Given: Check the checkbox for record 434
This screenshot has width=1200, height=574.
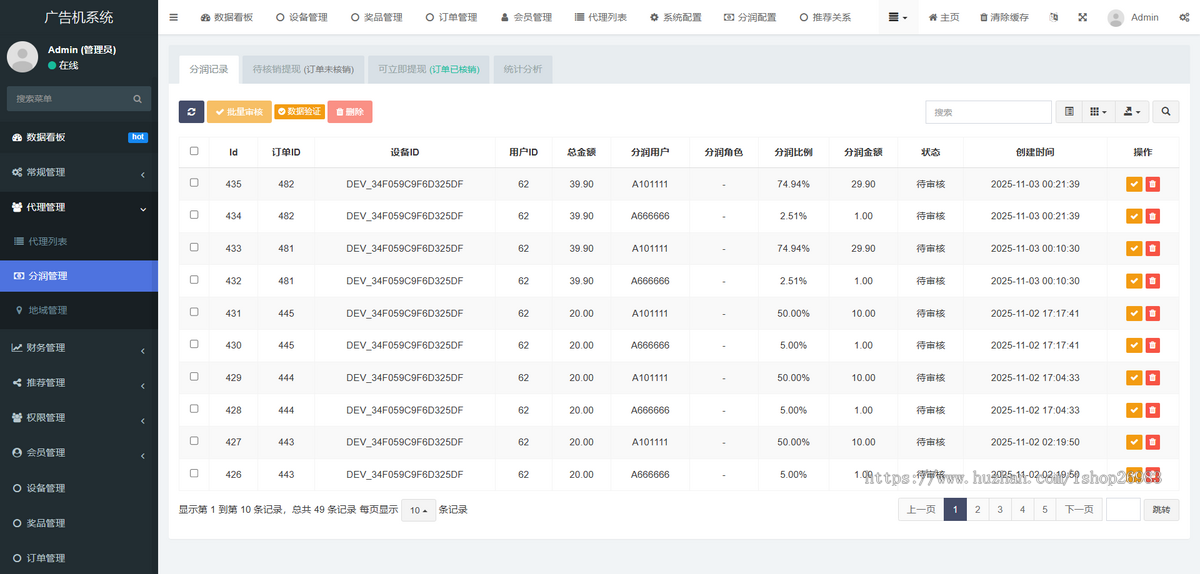Looking at the screenshot, I should [194, 215].
